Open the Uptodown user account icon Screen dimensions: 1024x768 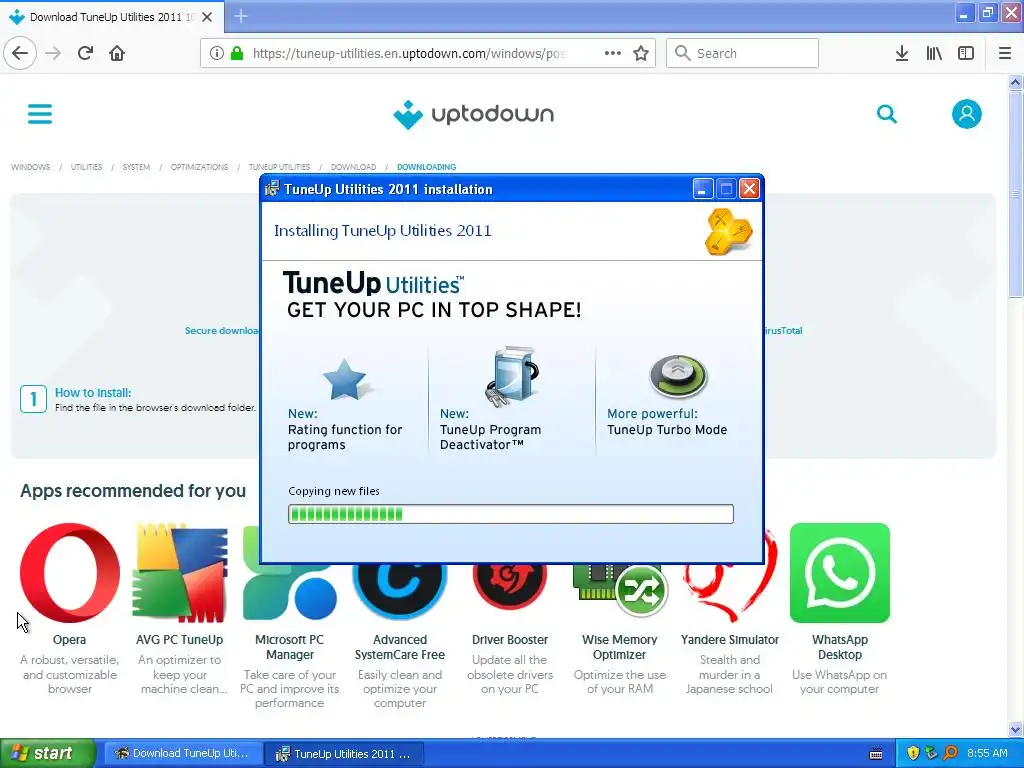(x=967, y=114)
